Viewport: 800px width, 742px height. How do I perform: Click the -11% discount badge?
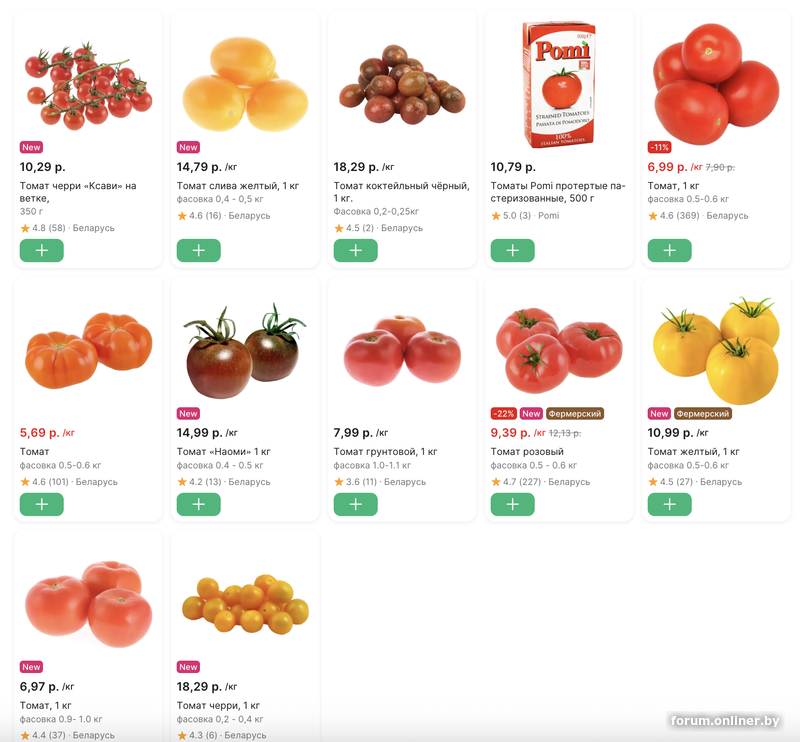[659, 147]
